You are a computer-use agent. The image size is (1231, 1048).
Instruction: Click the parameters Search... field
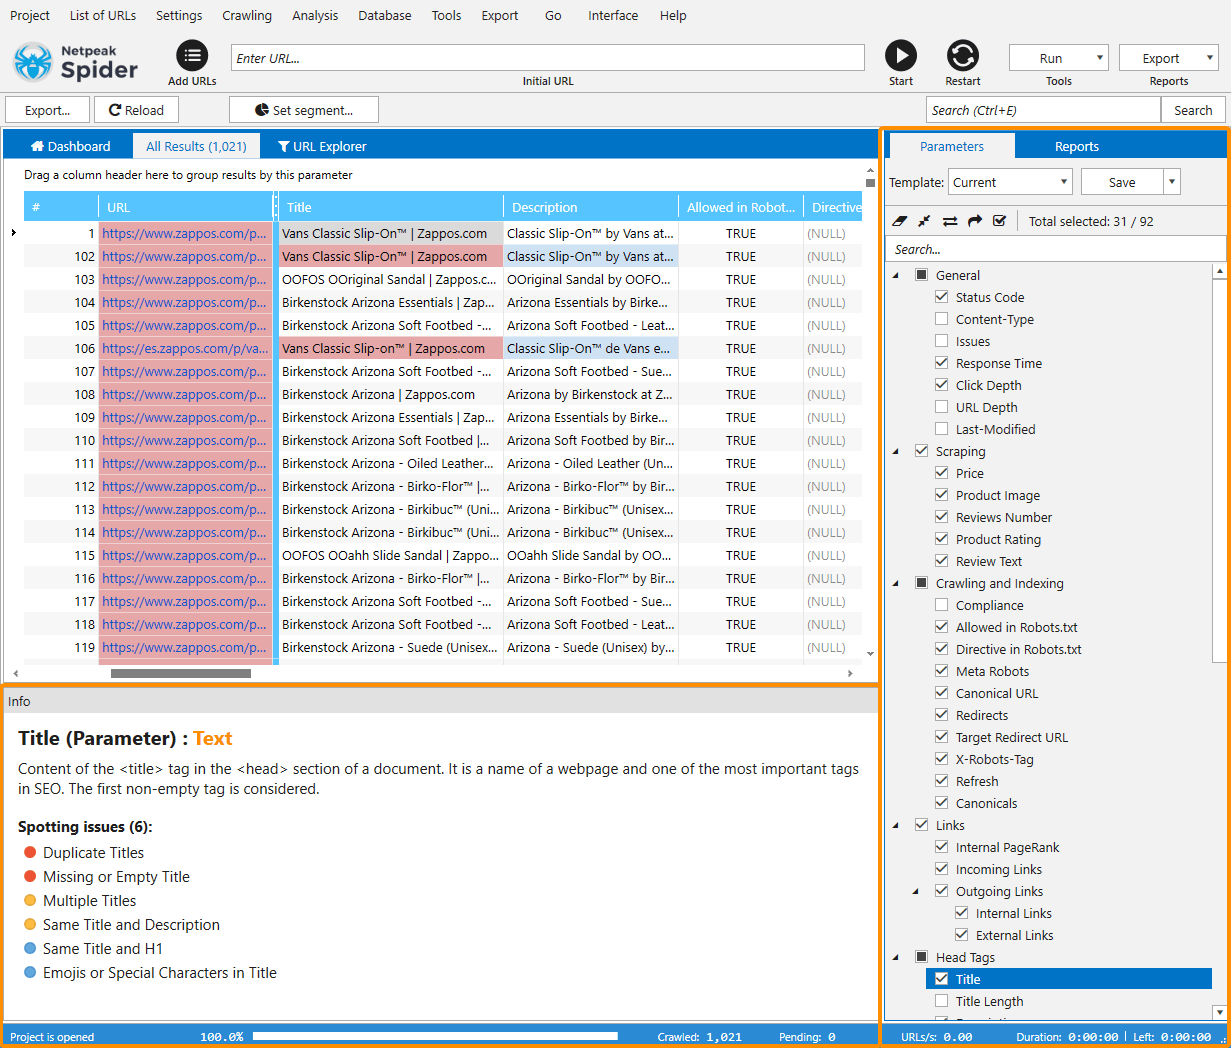tap(1056, 249)
